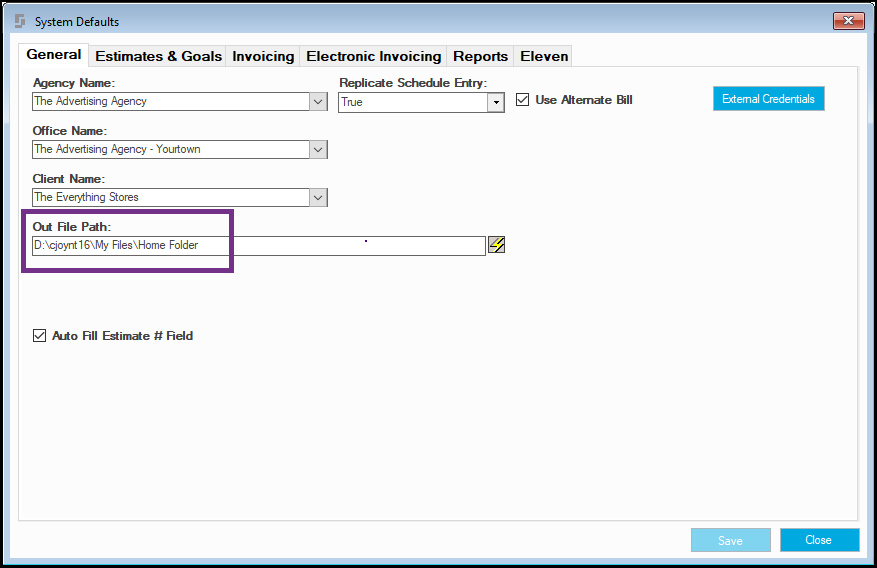Click the Office Name label
The height and width of the screenshot is (568, 877).
69,131
